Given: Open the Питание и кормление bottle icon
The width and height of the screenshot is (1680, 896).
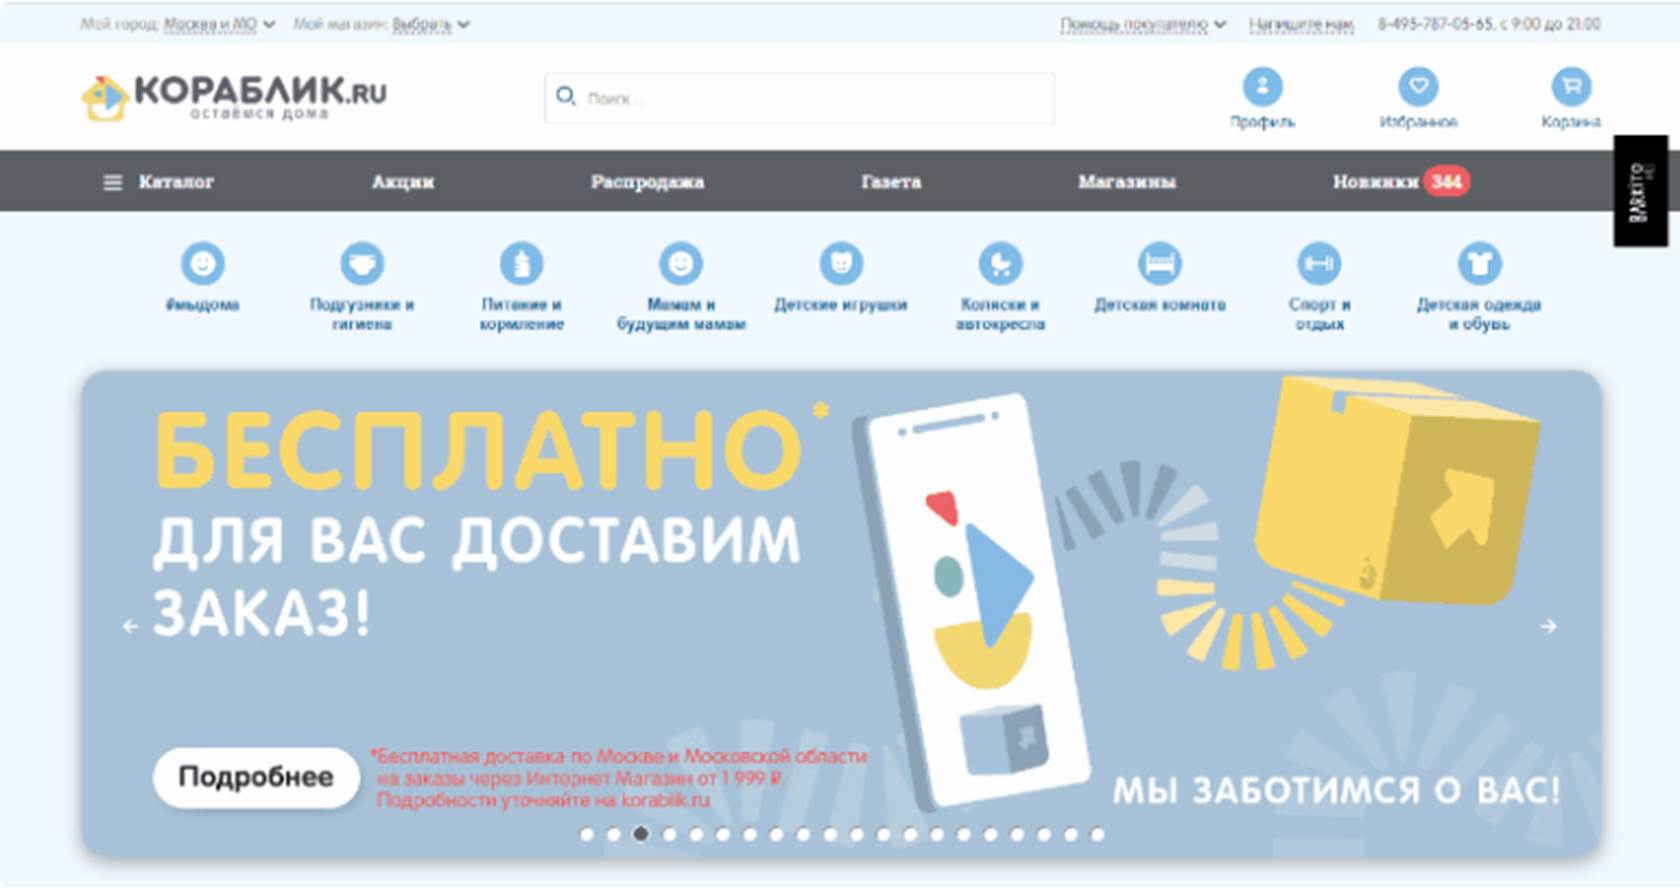Looking at the screenshot, I should tap(521, 264).
